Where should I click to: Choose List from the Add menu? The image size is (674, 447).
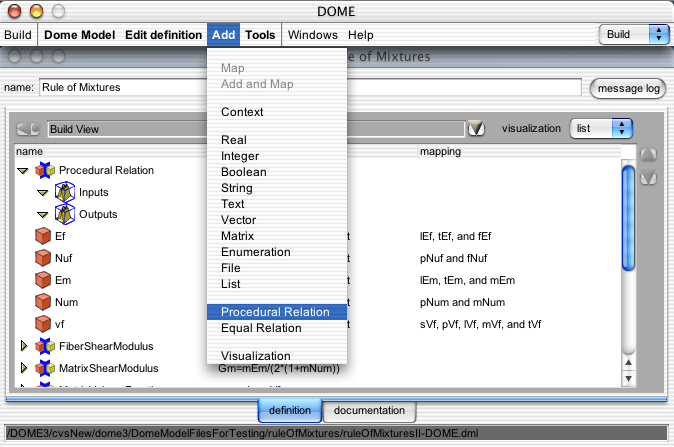[x=277, y=284]
